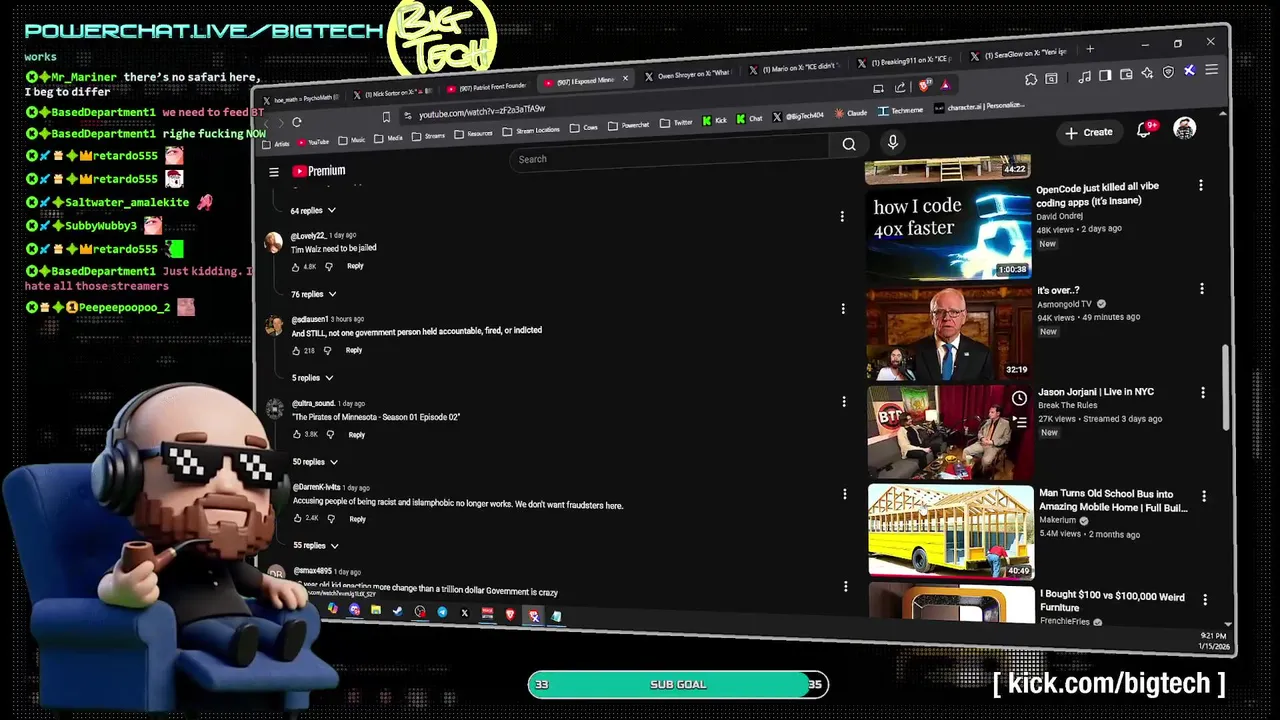Expand the 64 replies thread
Viewport: 1280px width, 720px height.
click(x=313, y=211)
